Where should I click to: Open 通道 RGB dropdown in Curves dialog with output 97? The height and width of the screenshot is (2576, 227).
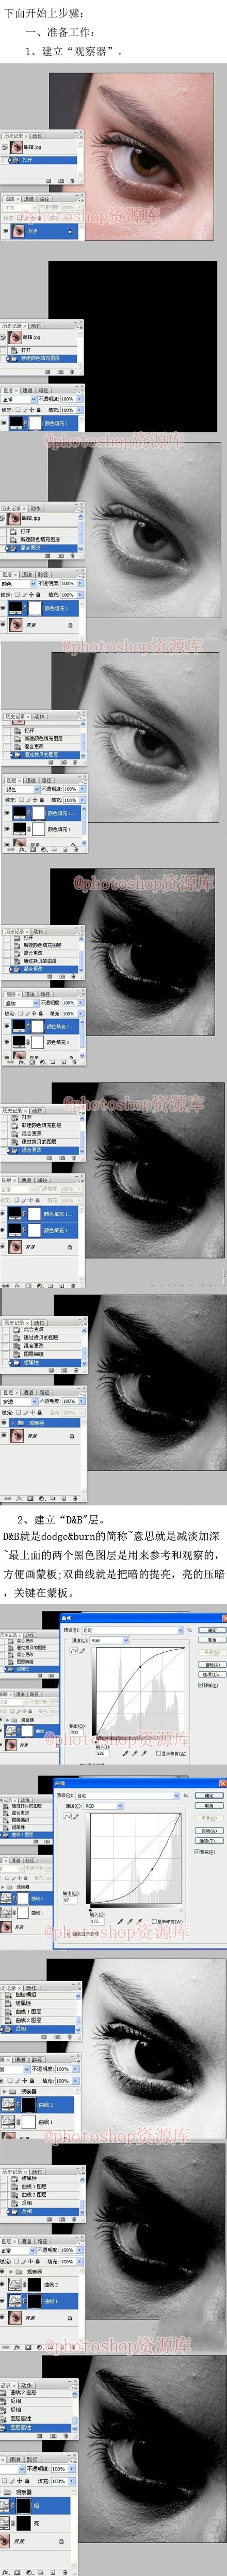103,1806
